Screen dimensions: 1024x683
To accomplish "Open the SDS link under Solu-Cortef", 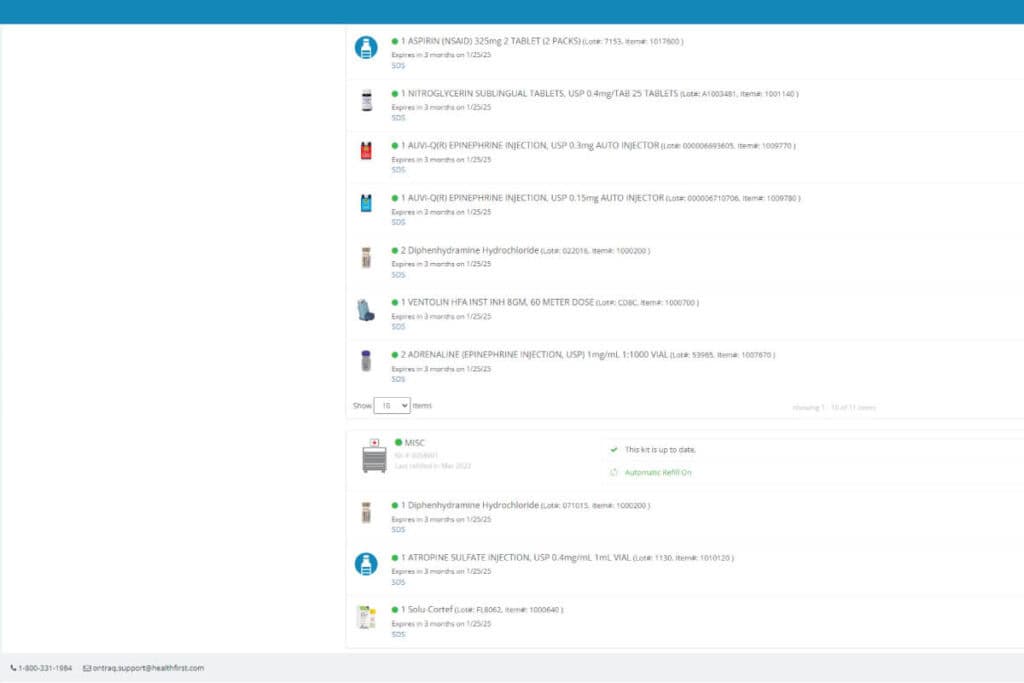I will (398, 635).
